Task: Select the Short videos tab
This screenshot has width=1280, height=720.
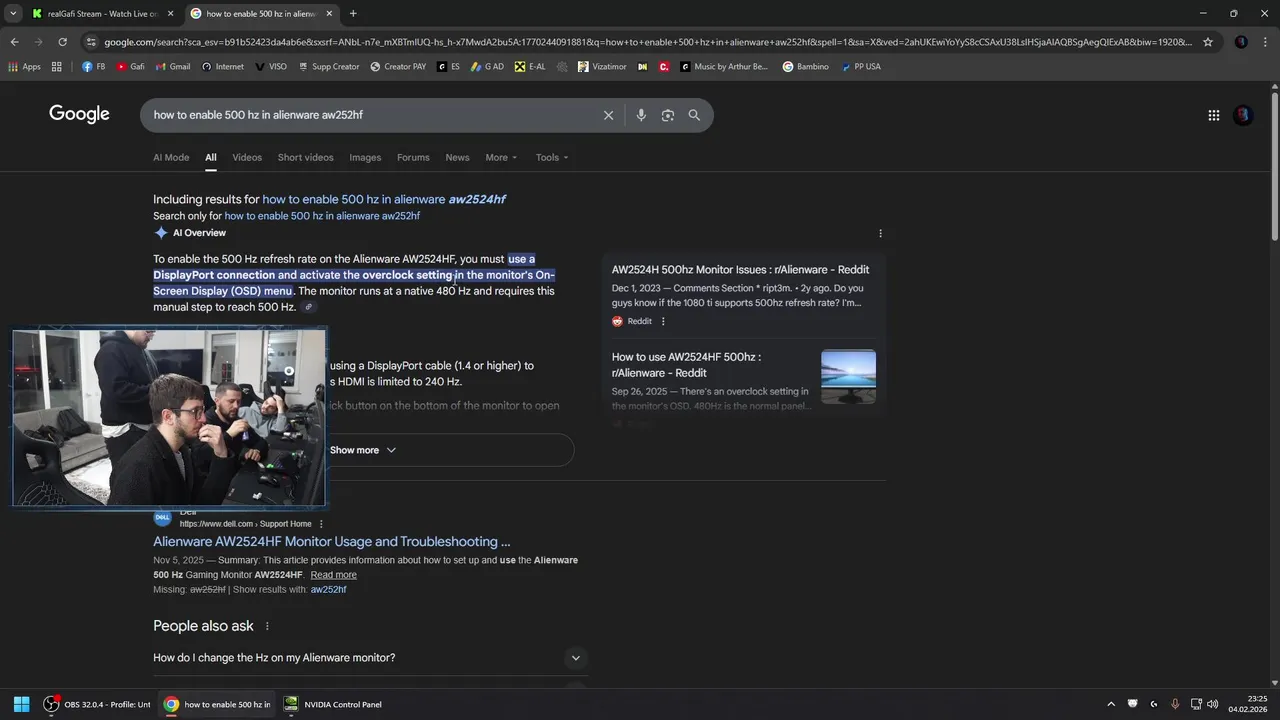Action: pyautogui.click(x=305, y=157)
